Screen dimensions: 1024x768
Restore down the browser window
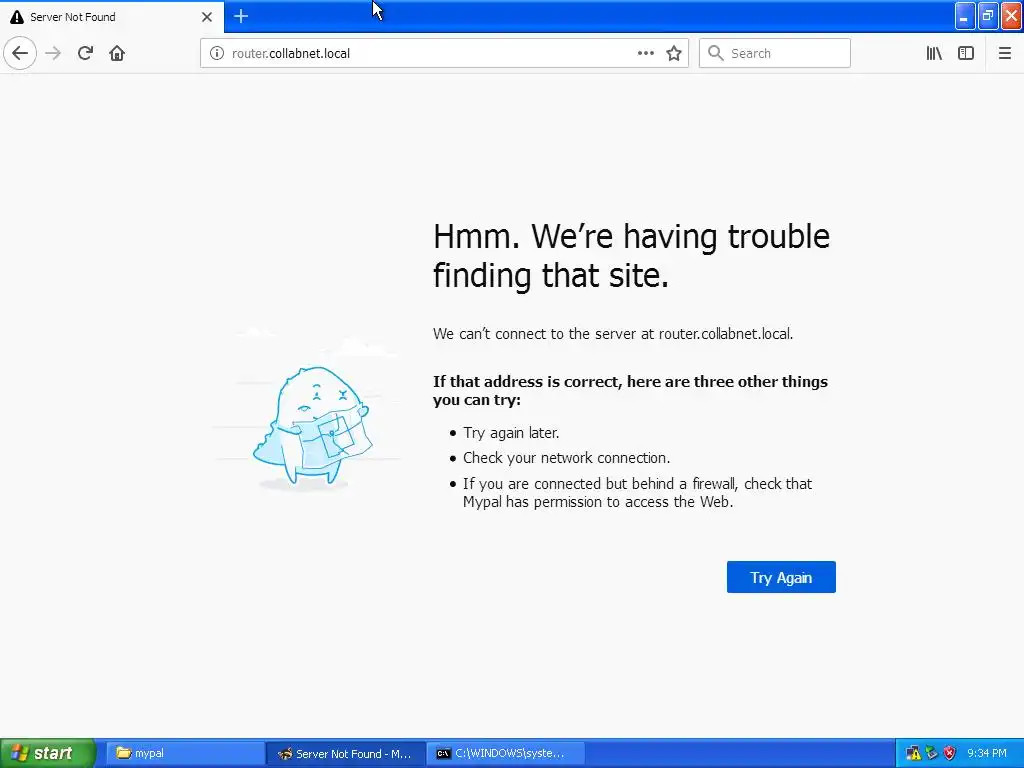(988, 16)
